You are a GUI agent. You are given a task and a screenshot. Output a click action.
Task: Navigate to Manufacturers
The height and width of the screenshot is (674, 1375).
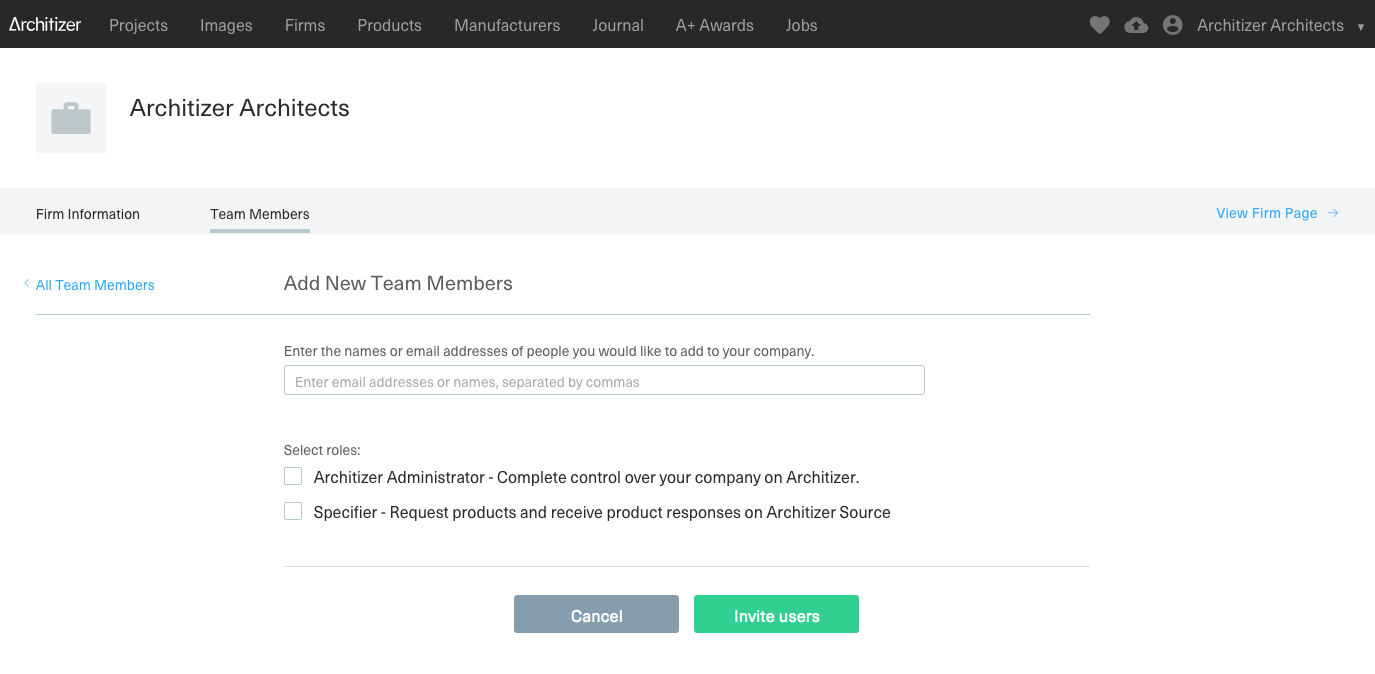point(507,25)
